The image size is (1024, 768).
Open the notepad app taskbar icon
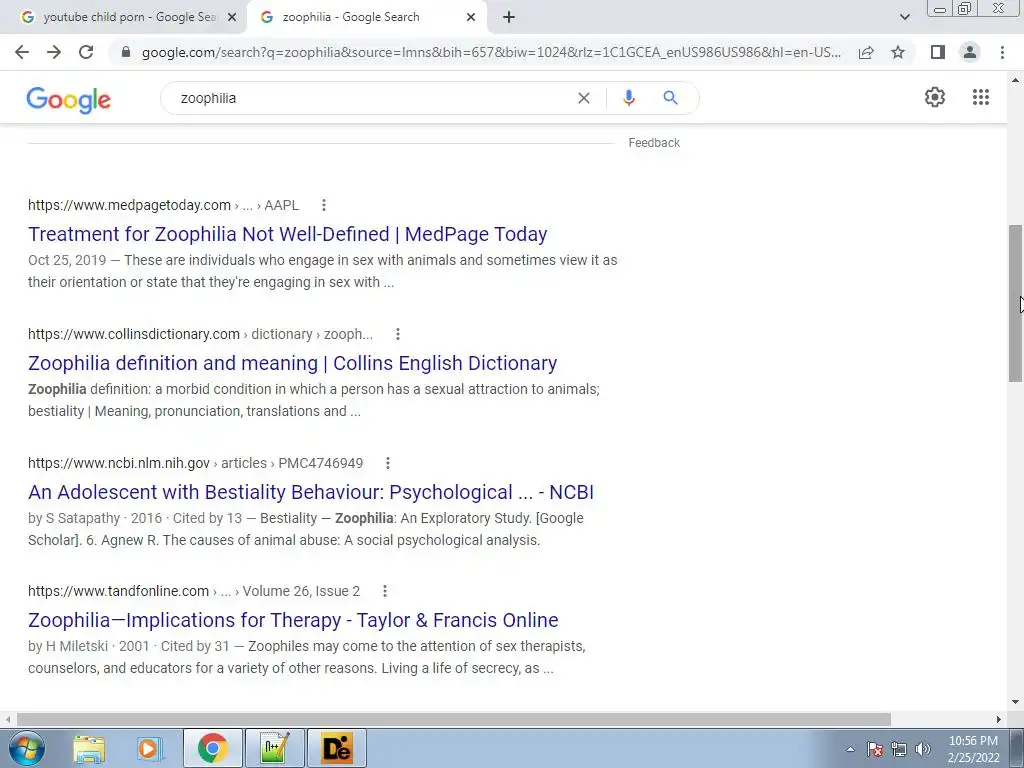pos(274,748)
